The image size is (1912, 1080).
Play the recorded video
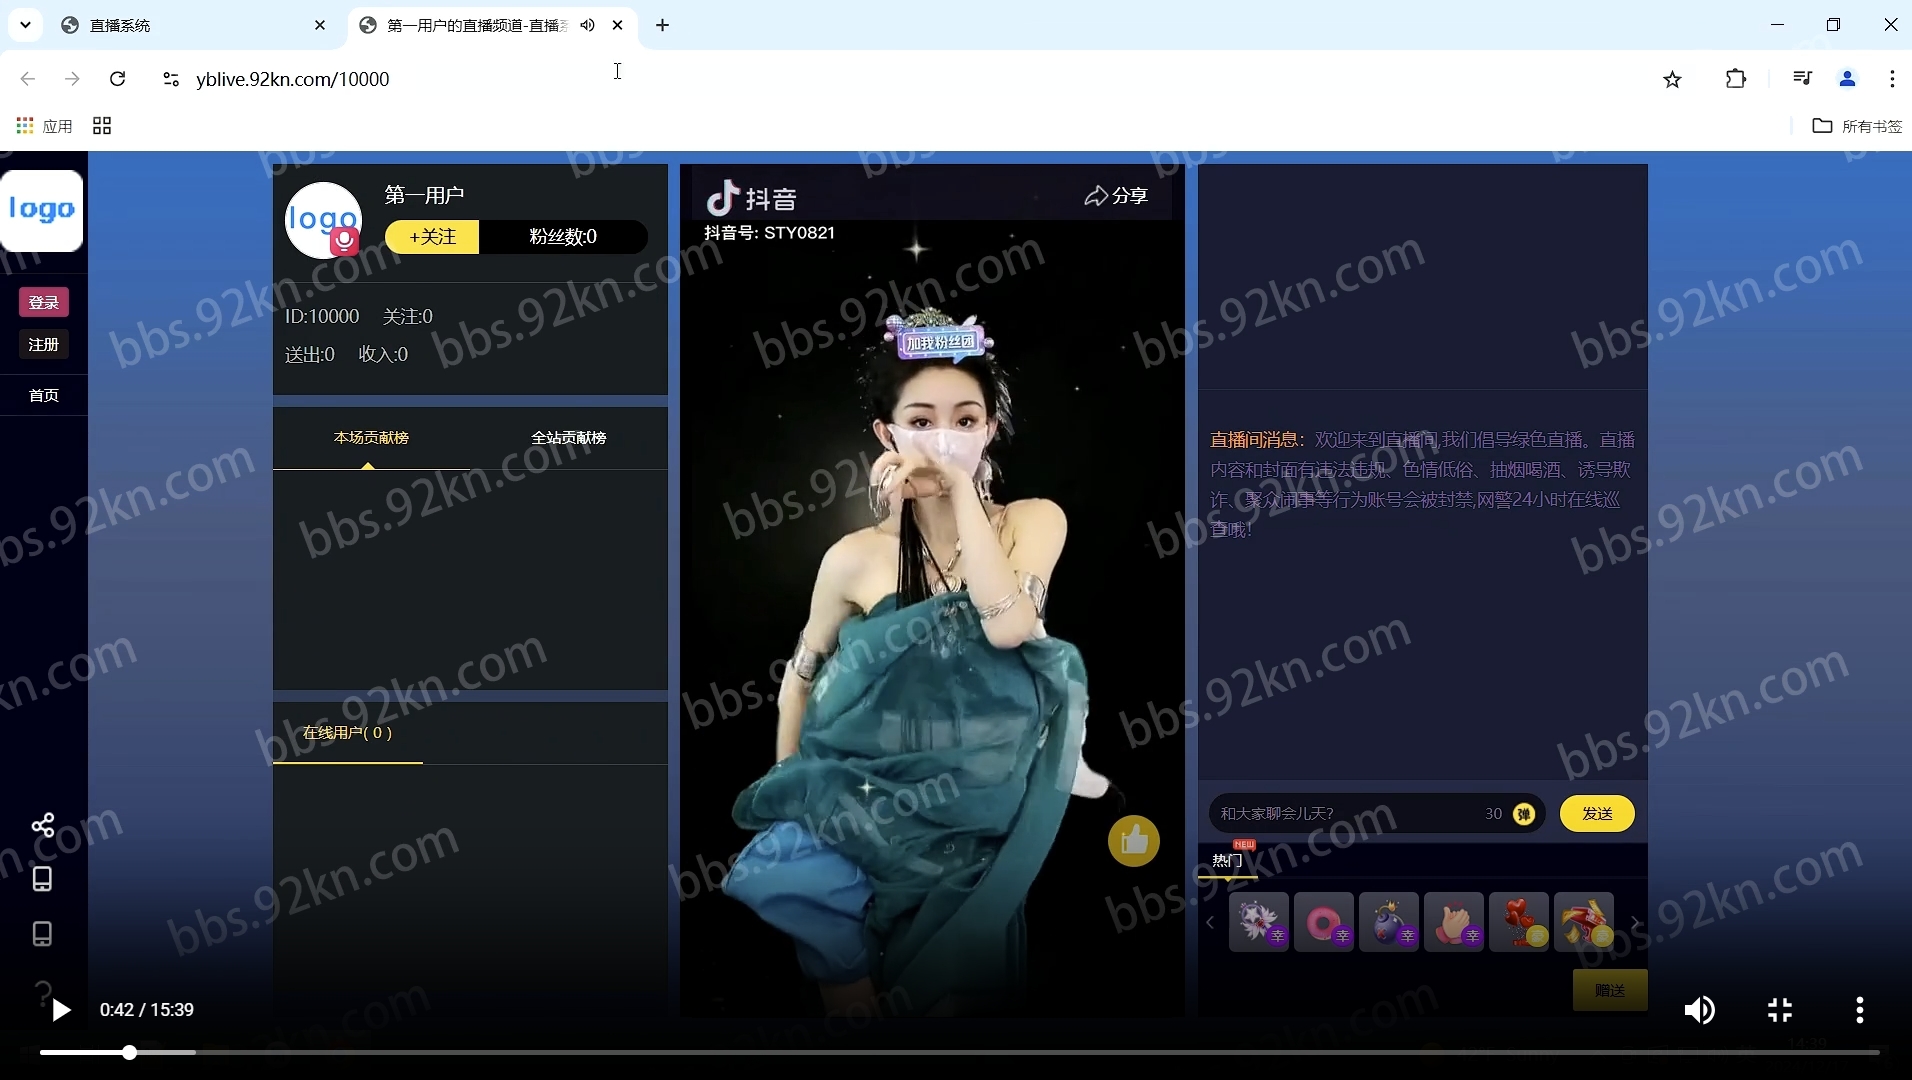61,1010
